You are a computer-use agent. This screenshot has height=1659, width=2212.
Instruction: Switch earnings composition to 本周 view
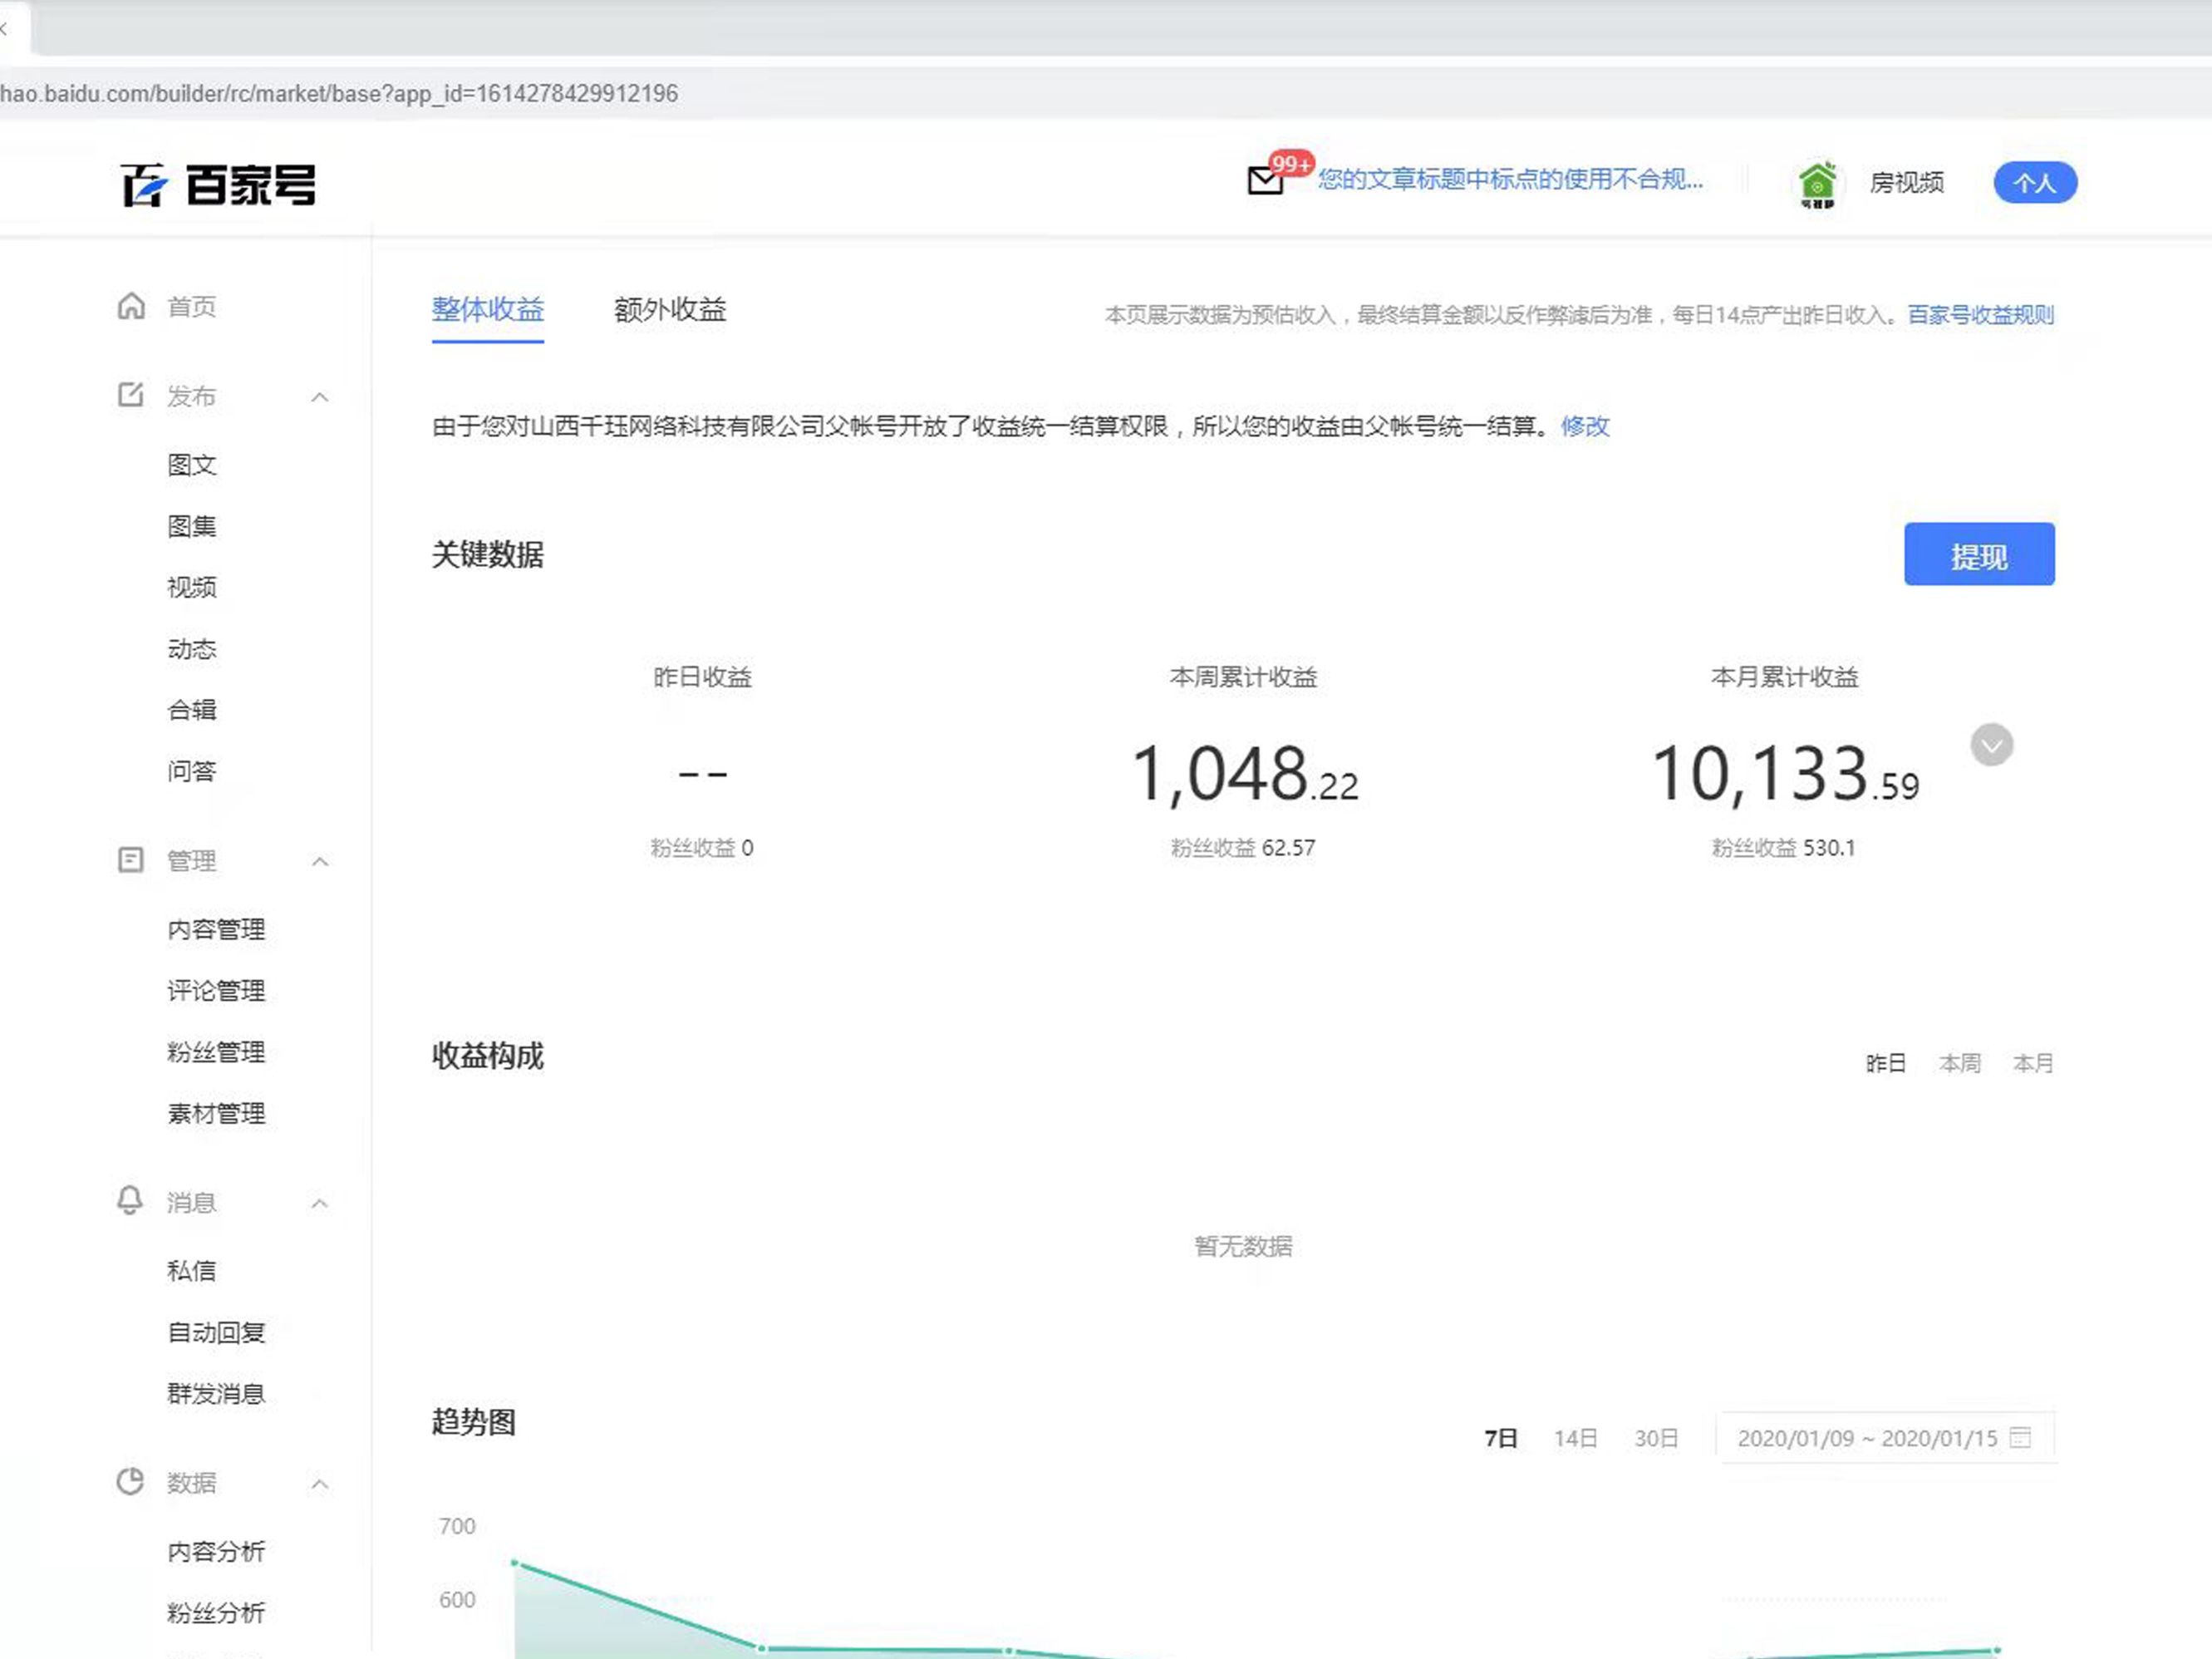pyautogui.click(x=1960, y=1063)
